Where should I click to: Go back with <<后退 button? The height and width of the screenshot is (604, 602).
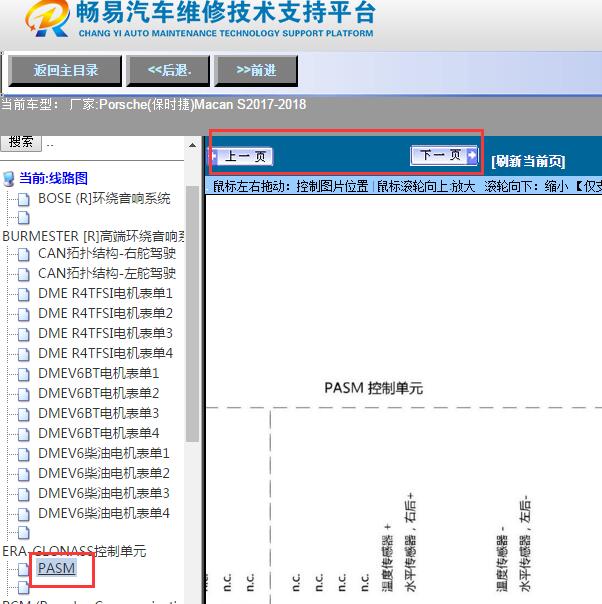168,70
